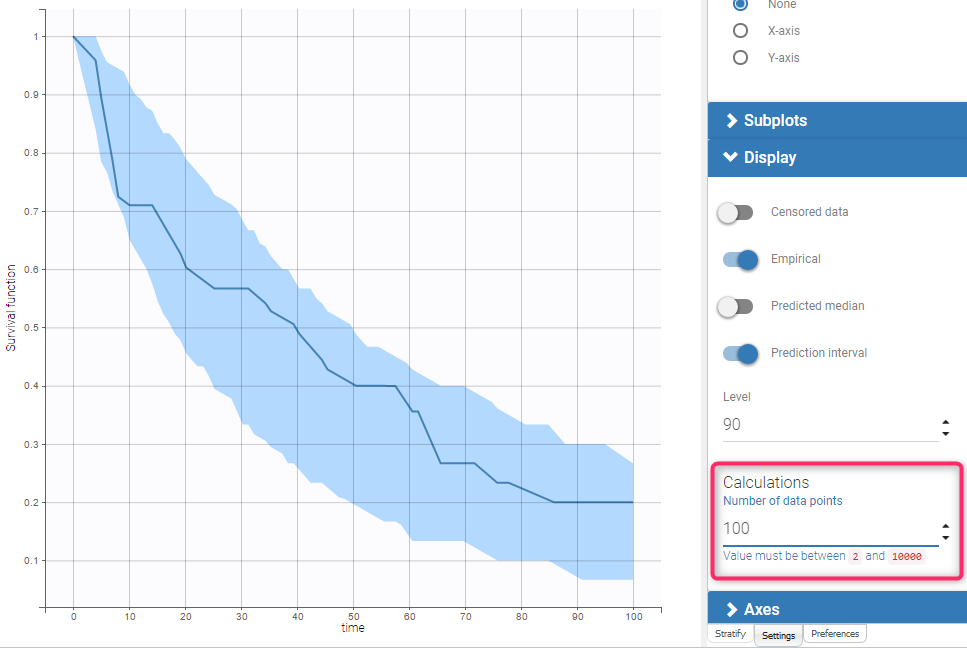The height and width of the screenshot is (648, 967).
Task: Disable the Empirical toggle
Action: [739, 259]
